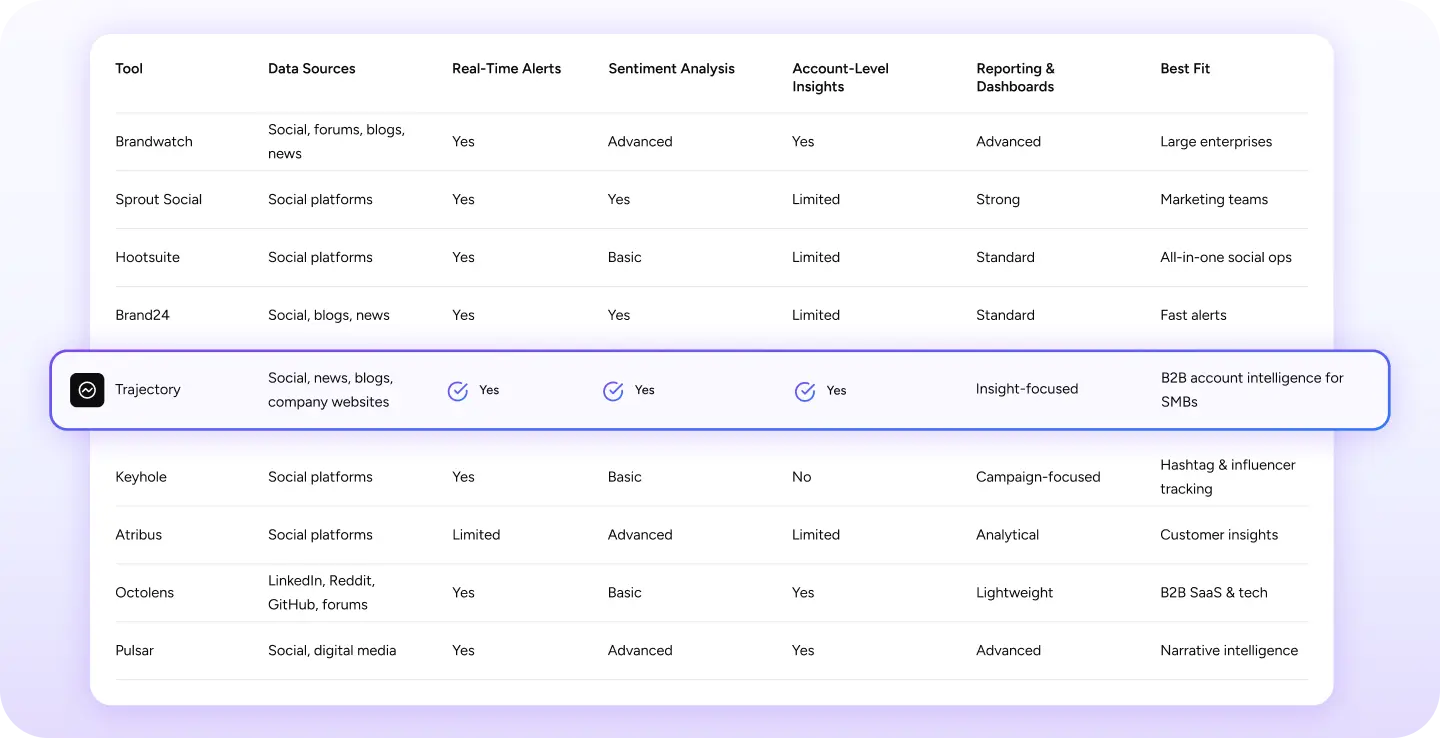
Task: Click "B2B account intelligence for SMBs" cell
Action: coord(1252,390)
